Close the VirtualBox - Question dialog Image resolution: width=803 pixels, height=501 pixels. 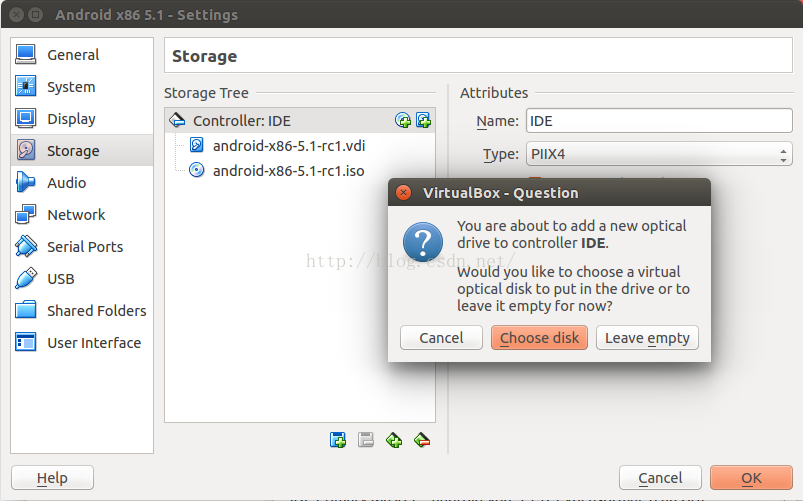click(404, 193)
